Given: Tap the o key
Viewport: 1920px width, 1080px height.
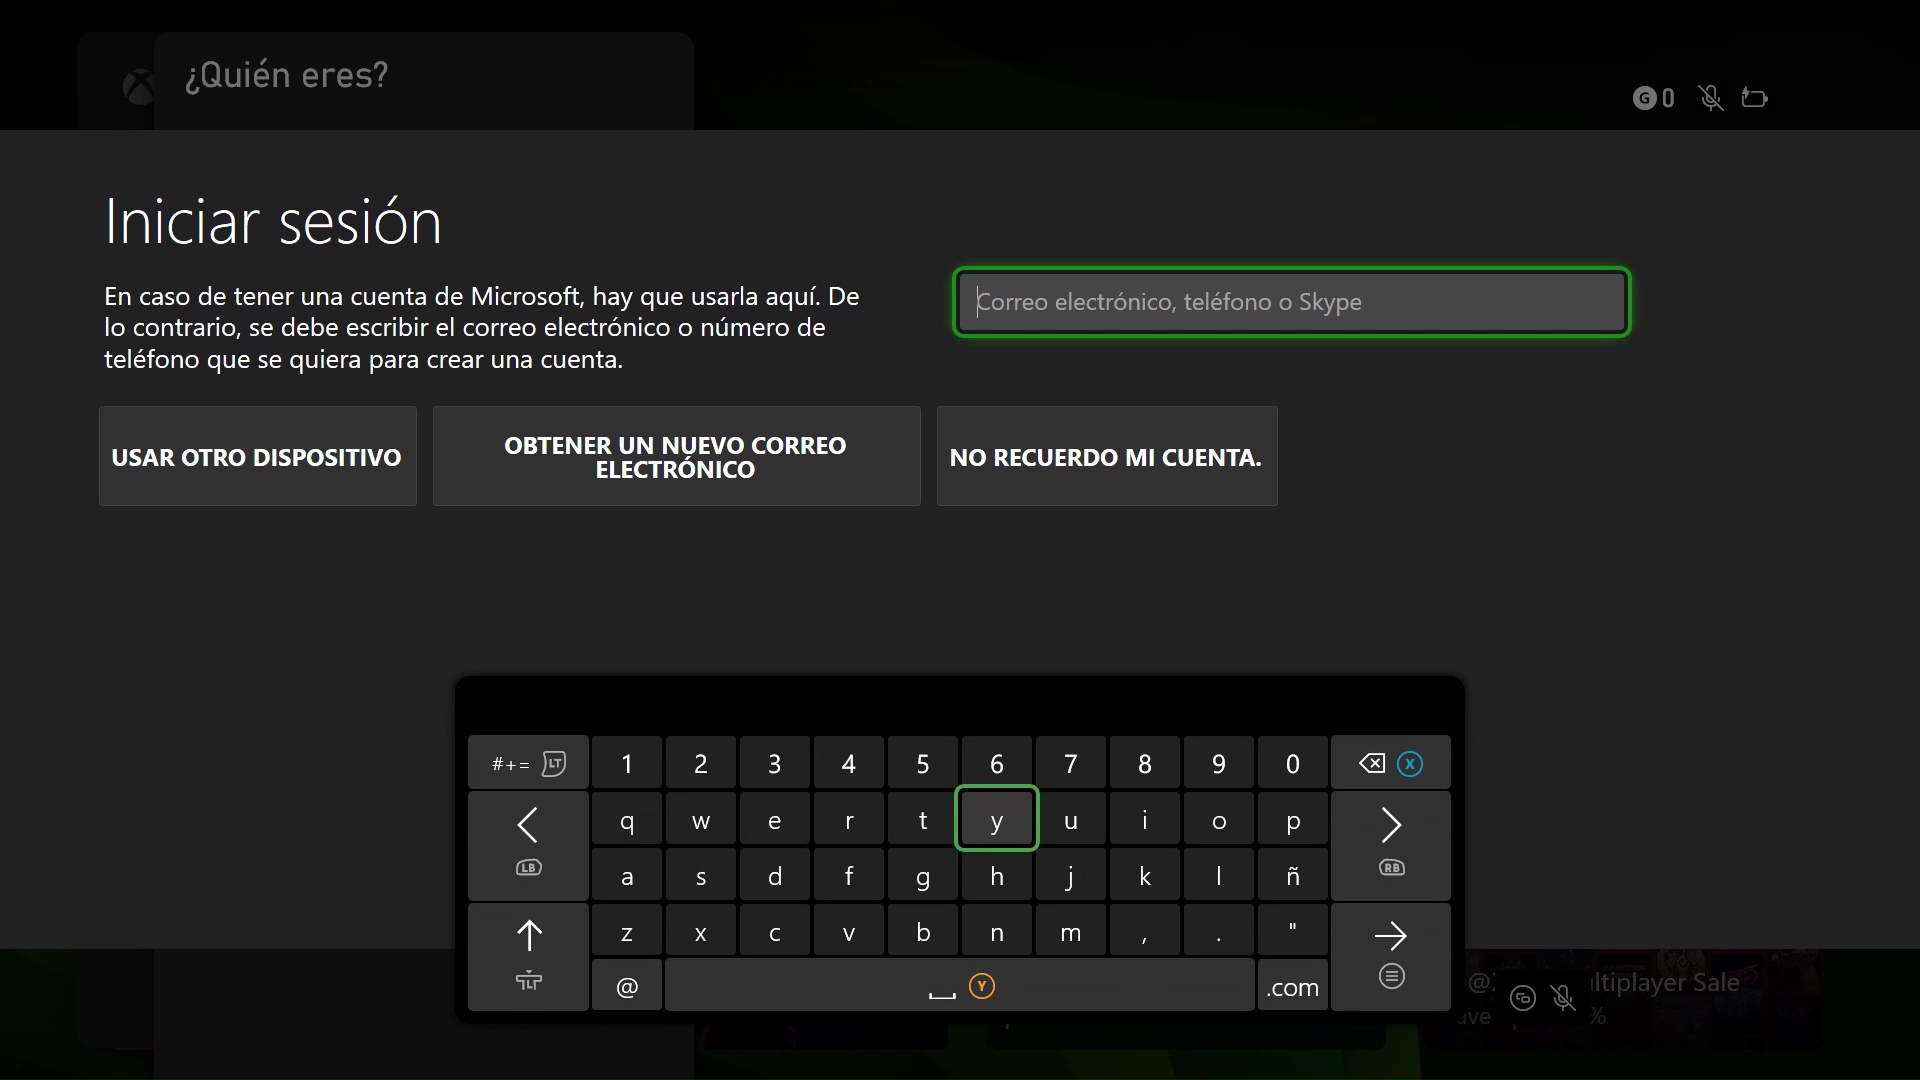Looking at the screenshot, I should (1219, 820).
